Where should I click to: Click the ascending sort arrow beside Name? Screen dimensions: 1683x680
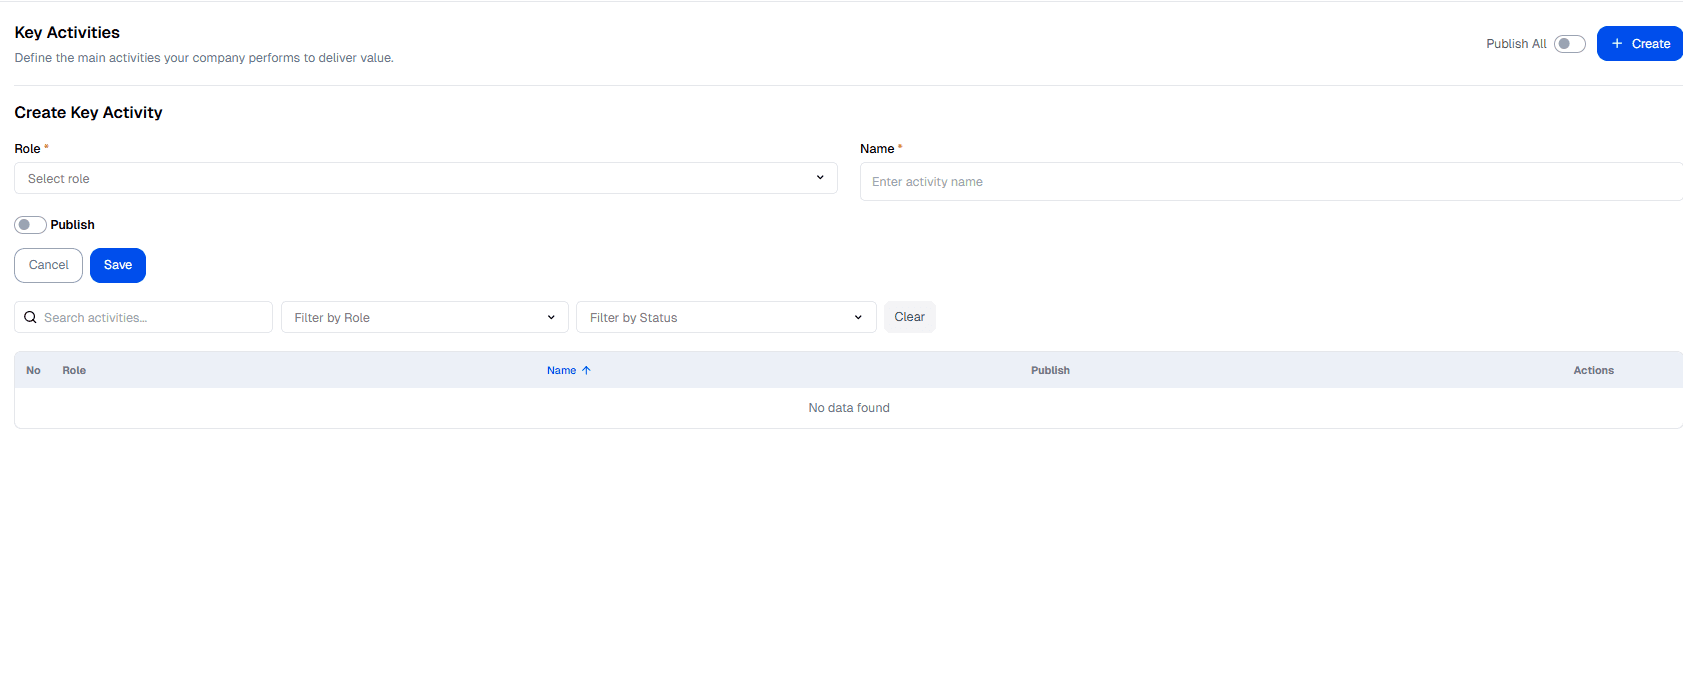587,370
